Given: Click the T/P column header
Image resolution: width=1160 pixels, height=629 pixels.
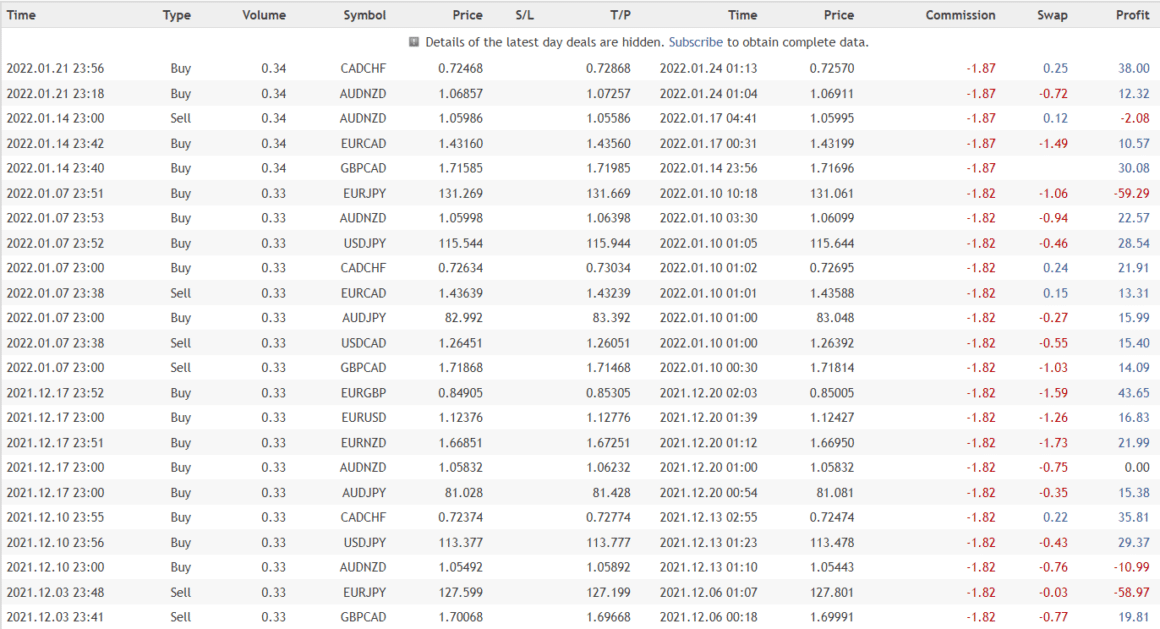Looking at the screenshot, I should coord(620,15).
